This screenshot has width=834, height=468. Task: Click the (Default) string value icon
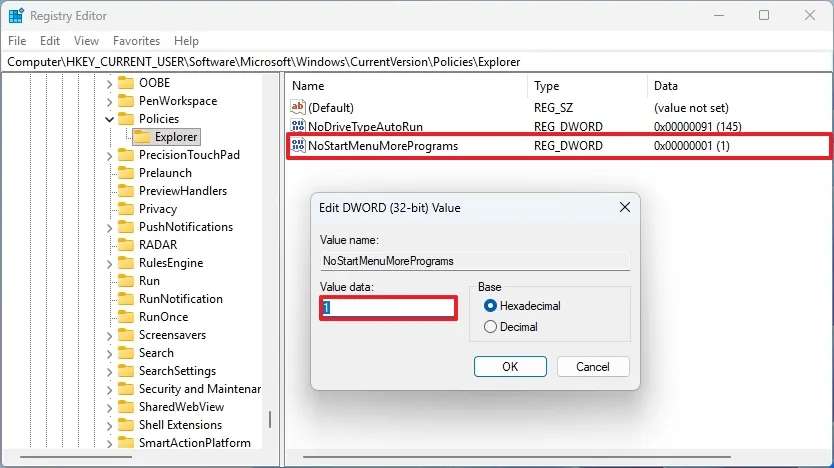click(297, 108)
